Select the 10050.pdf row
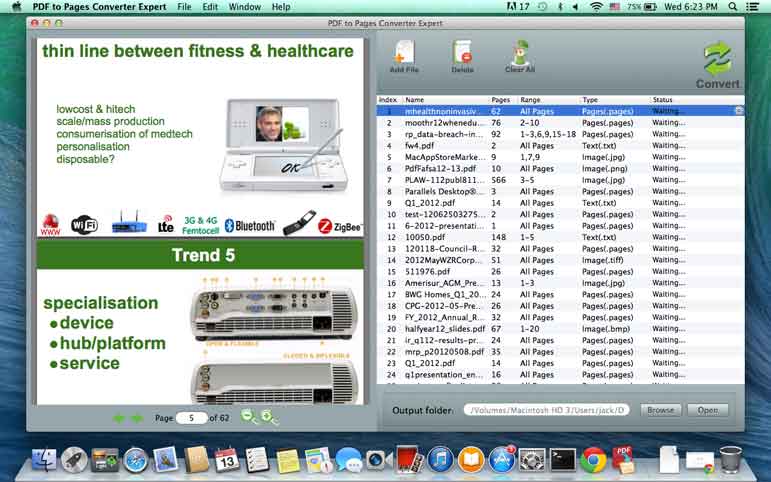The height and width of the screenshot is (482, 771). (561, 237)
